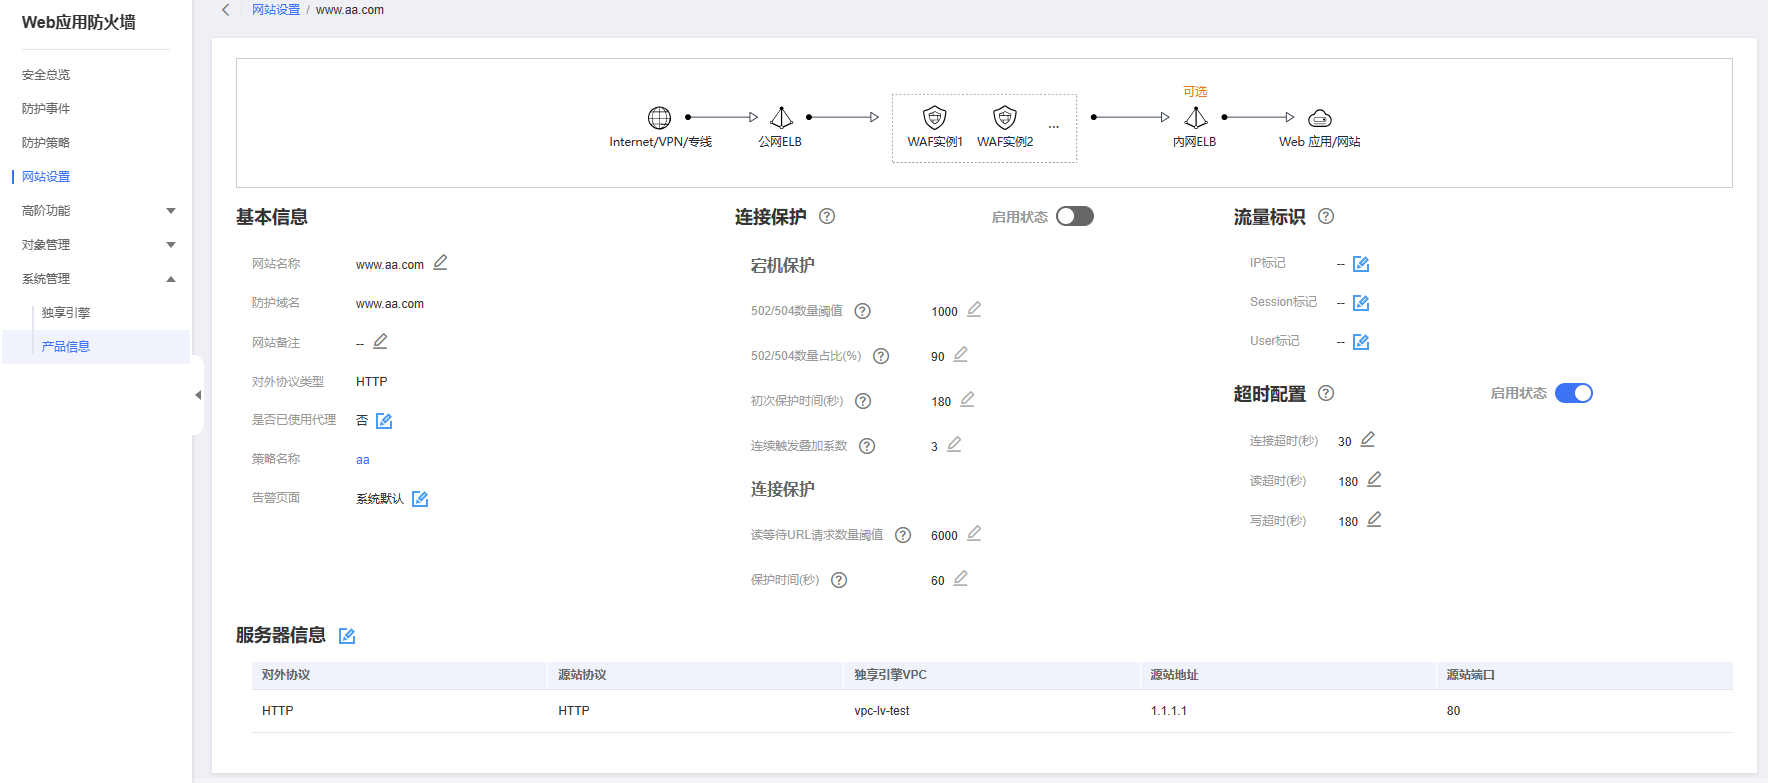Screen dimensions: 1768x783
Task: Click the edit icon beside 服务器信息
Action: point(347,636)
